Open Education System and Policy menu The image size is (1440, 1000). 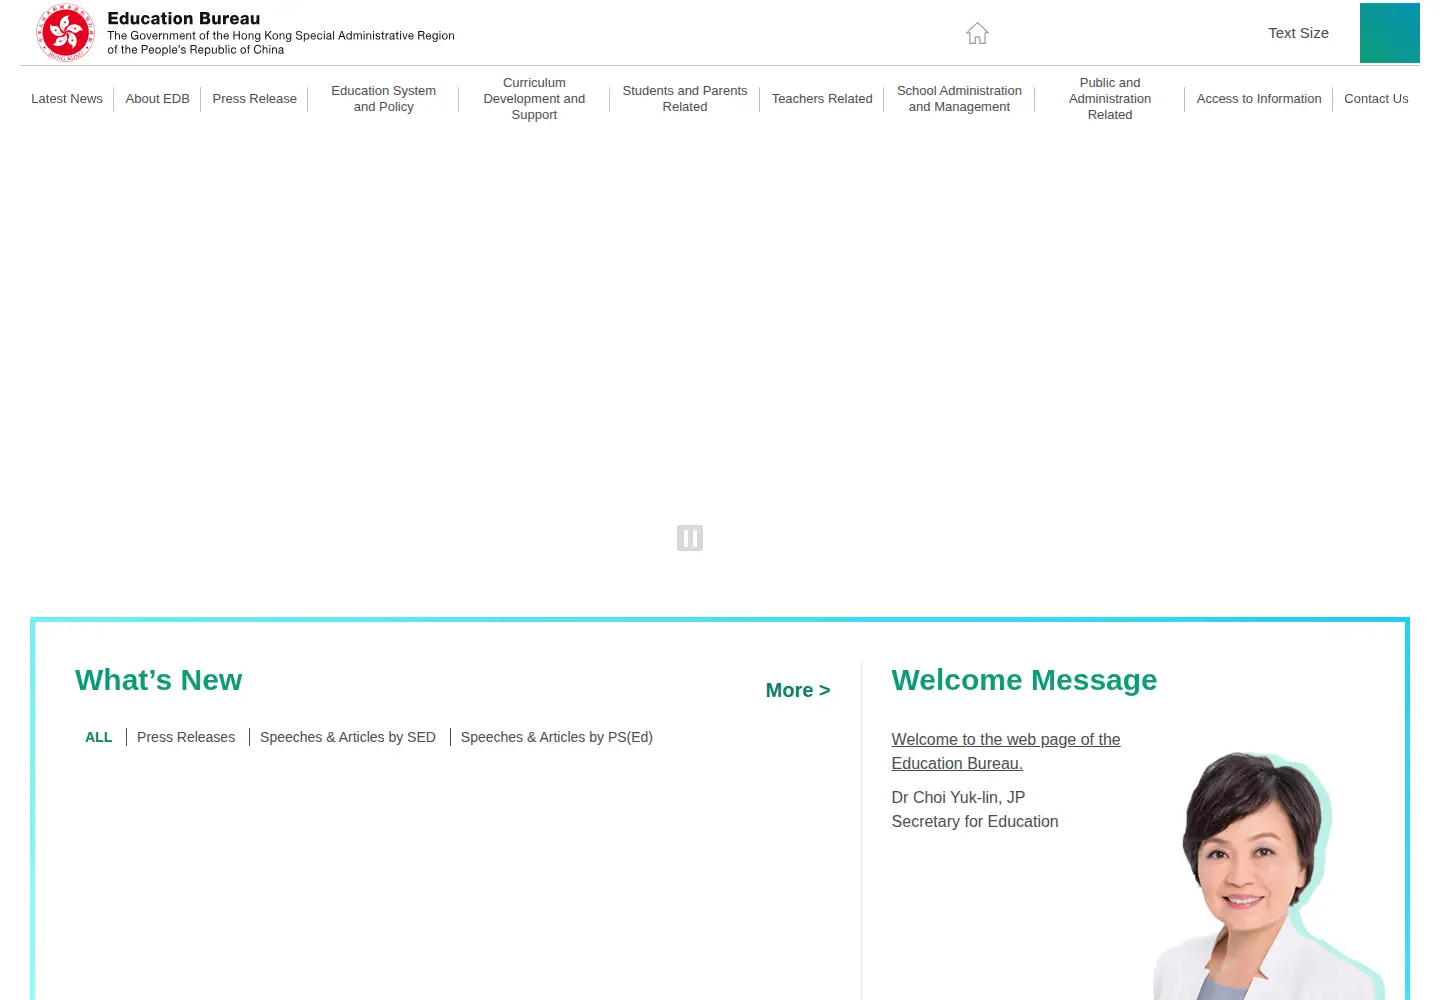click(384, 99)
